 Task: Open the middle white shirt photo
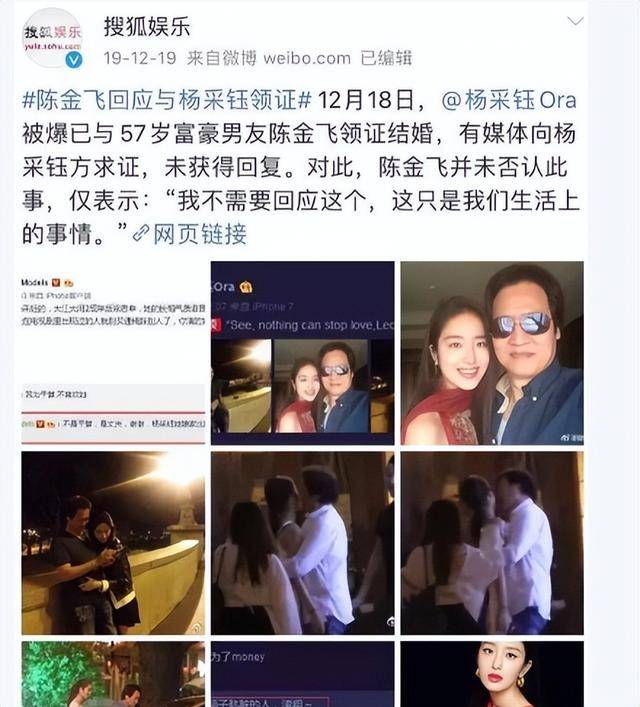point(303,543)
